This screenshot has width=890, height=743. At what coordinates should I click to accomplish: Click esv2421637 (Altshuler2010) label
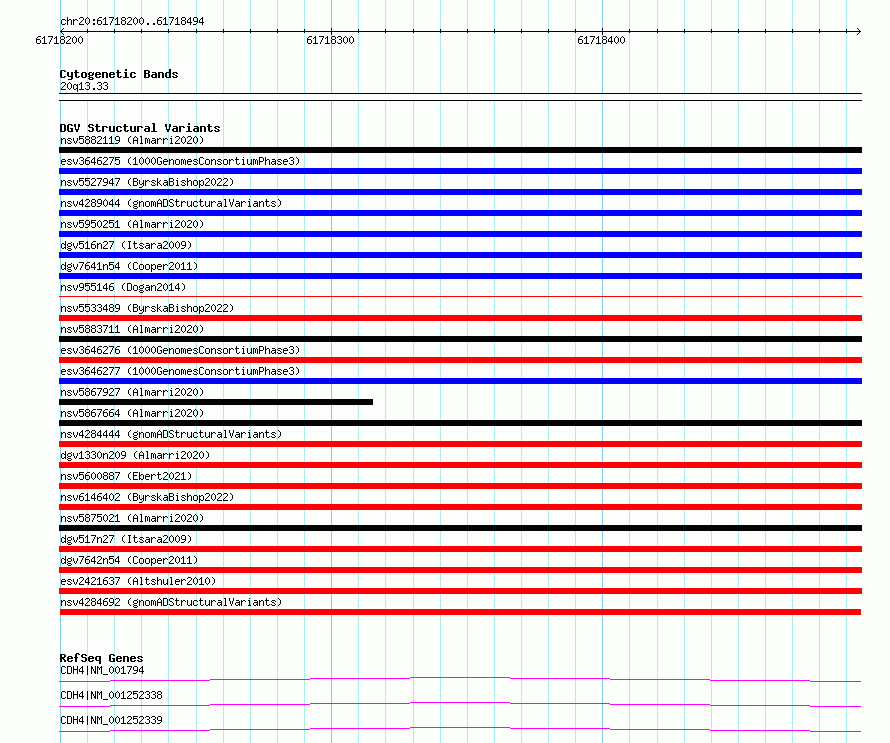pos(138,581)
